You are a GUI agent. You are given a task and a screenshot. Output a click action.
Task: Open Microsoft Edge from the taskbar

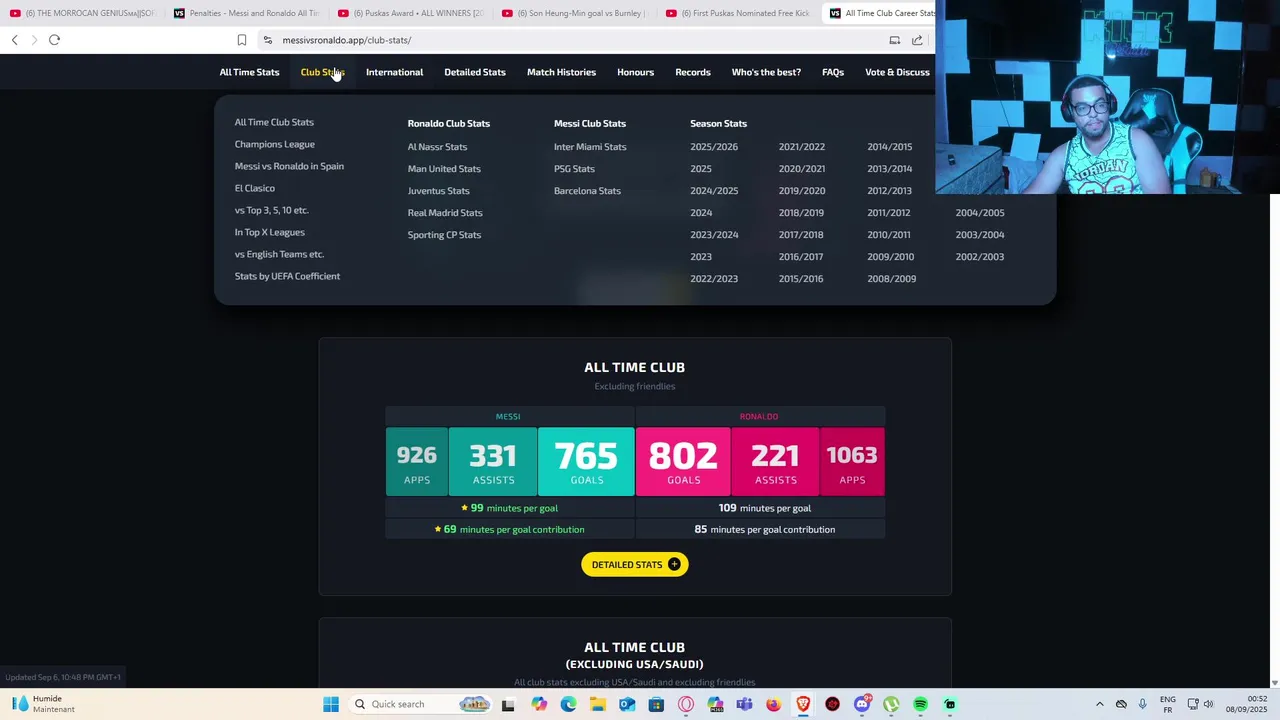click(568, 704)
